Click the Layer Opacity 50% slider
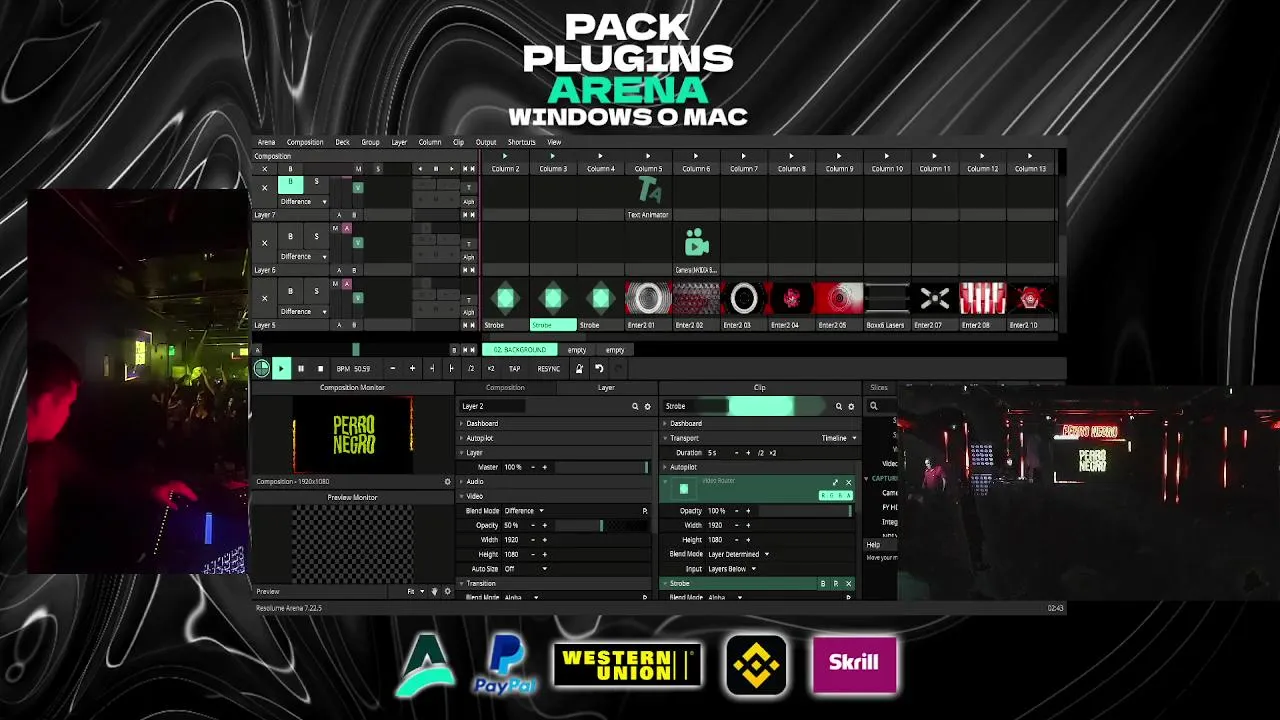This screenshot has width=1280, height=720. pyautogui.click(x=601, y=525)
